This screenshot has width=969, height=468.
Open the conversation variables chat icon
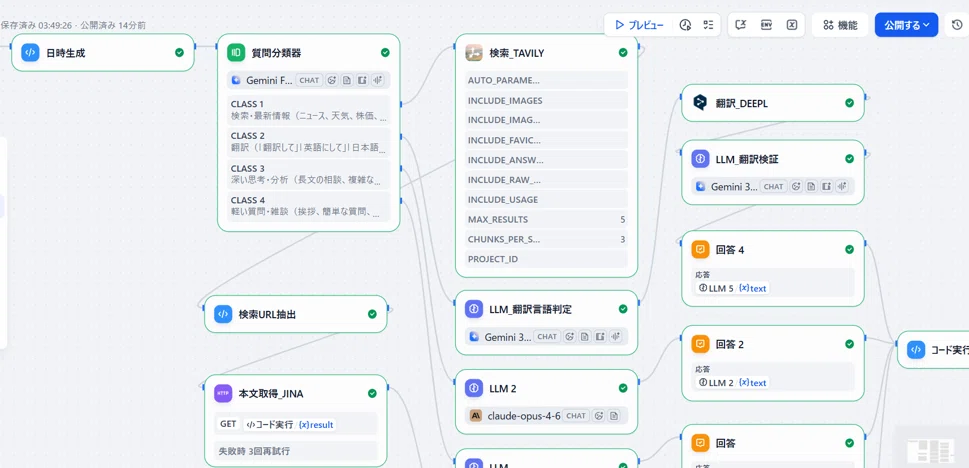742,25
